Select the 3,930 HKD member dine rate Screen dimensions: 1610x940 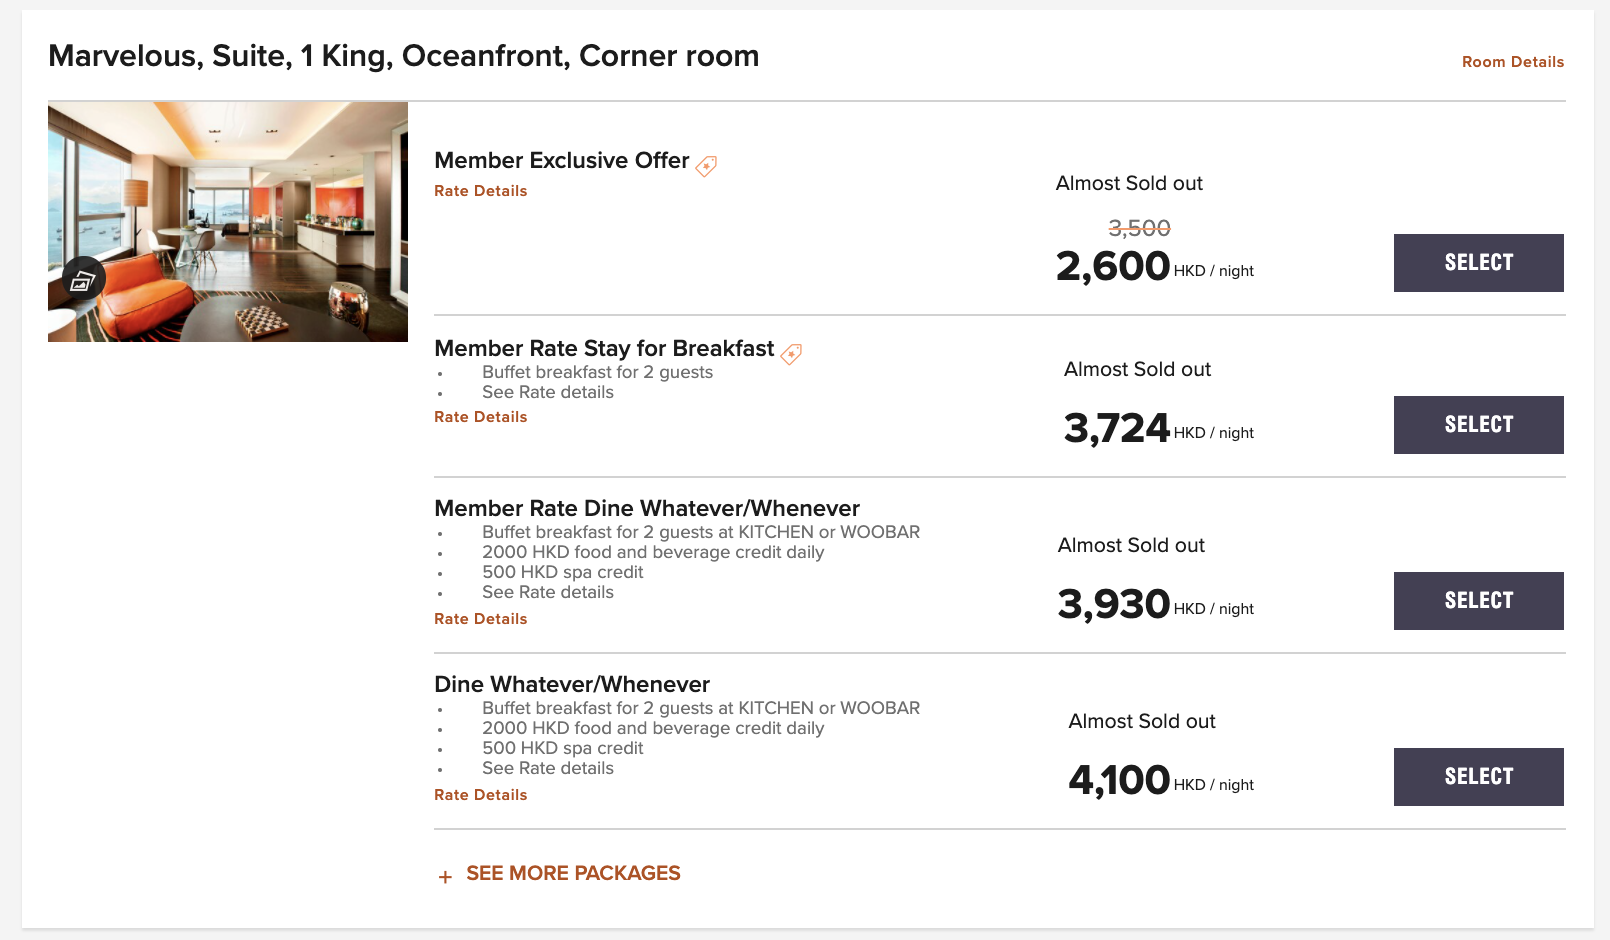pyautogui.click(x=1478, y=601)
